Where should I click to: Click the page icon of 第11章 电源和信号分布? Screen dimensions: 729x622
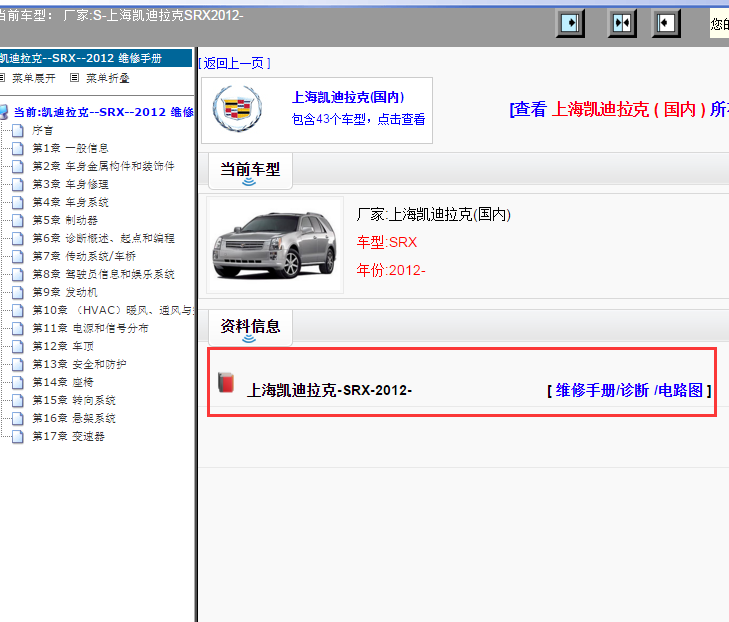click(18, 328)
